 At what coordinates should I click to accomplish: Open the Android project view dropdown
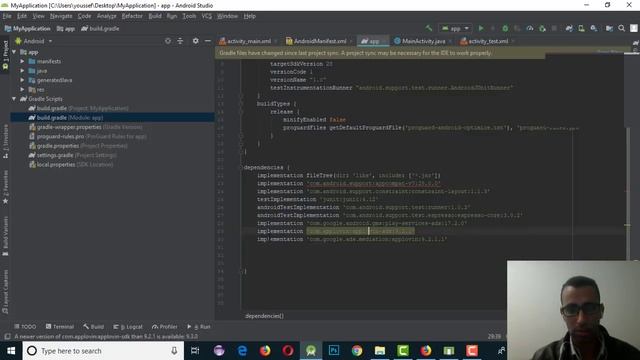pos(34,41)
